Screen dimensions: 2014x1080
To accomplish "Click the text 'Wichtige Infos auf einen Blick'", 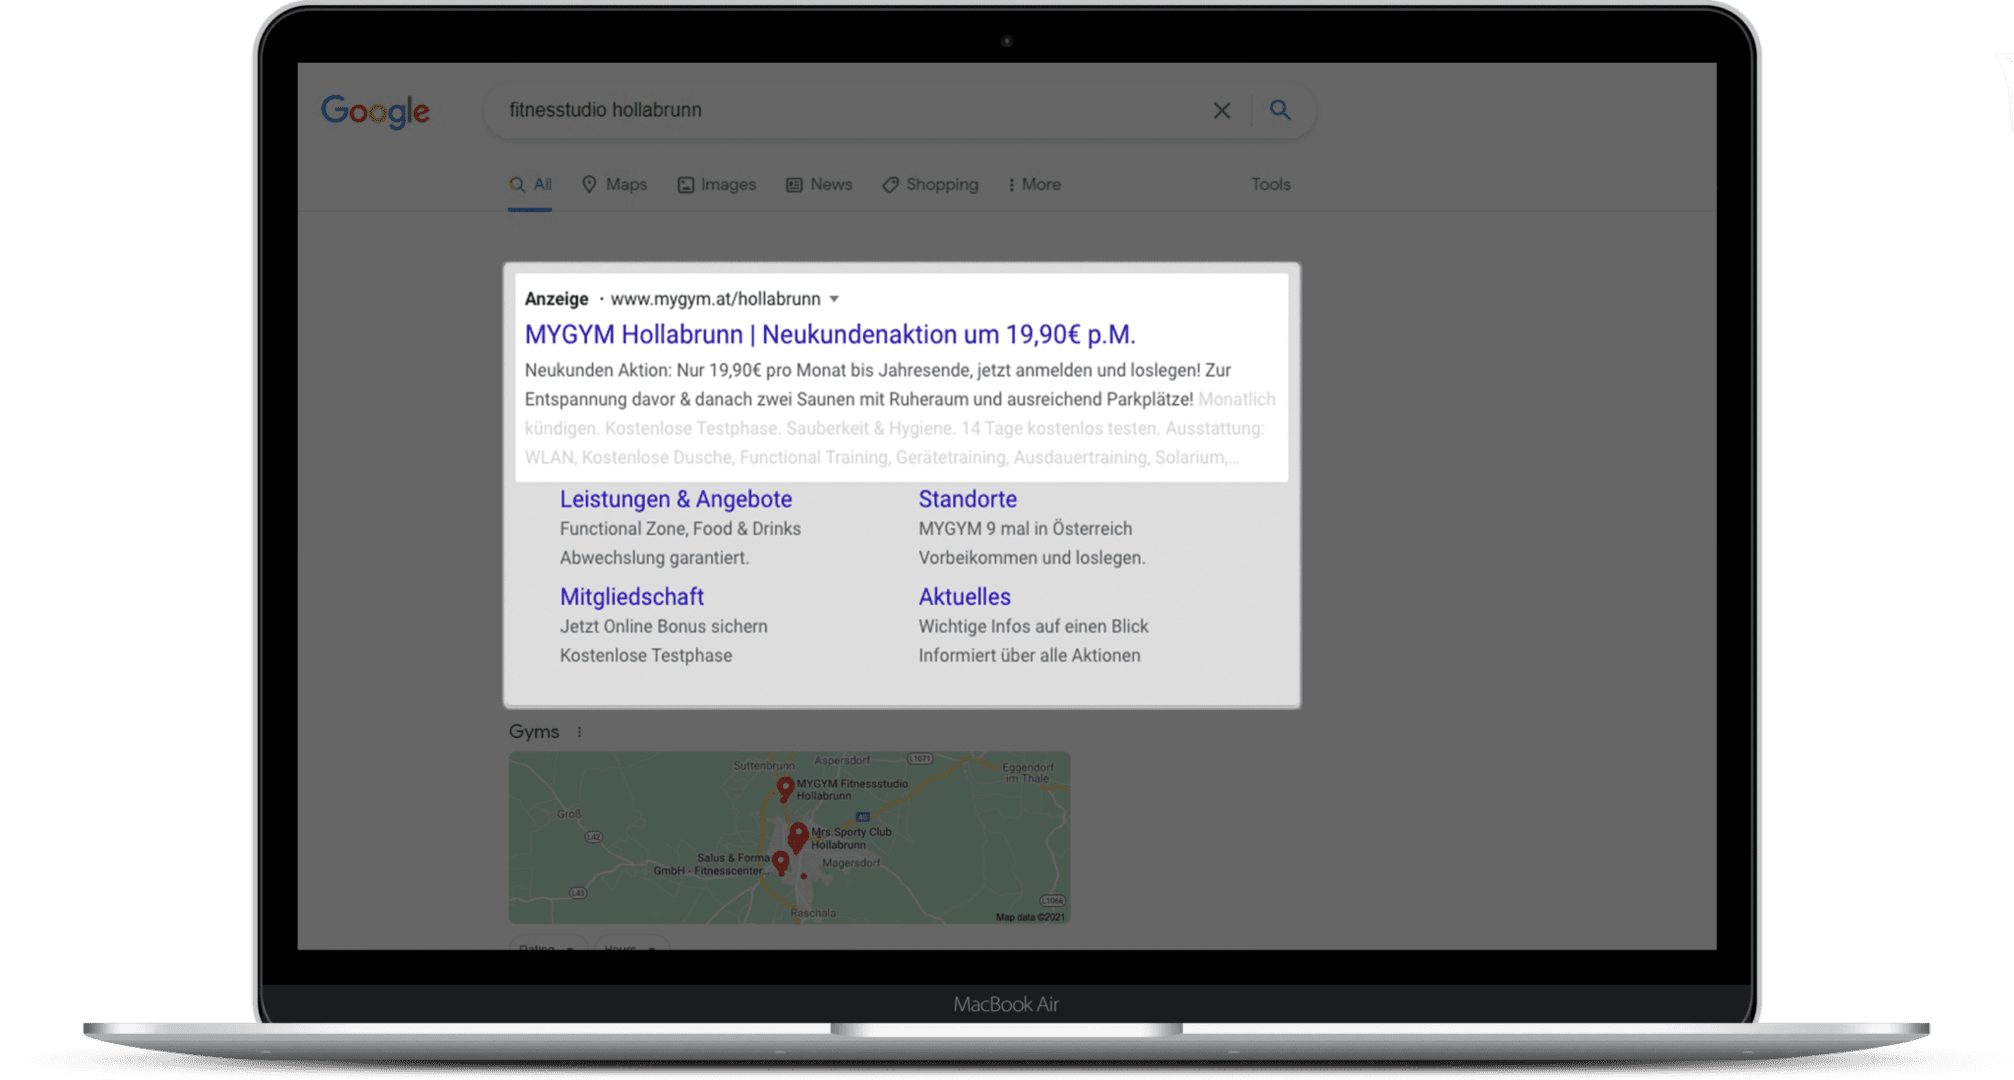I will click(1033, 627).
